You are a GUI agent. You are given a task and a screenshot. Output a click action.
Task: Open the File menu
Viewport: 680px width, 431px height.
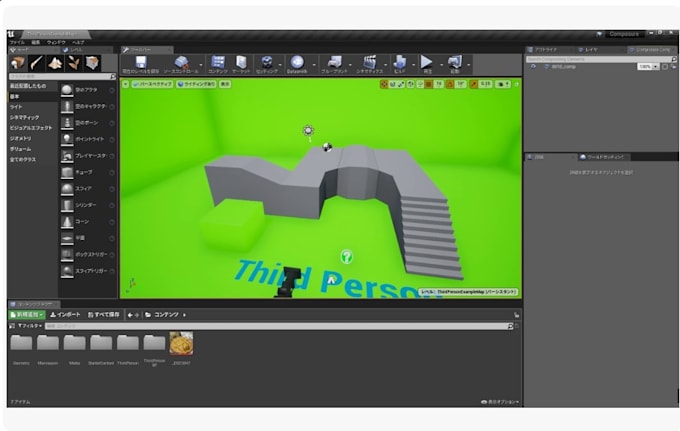17,42
